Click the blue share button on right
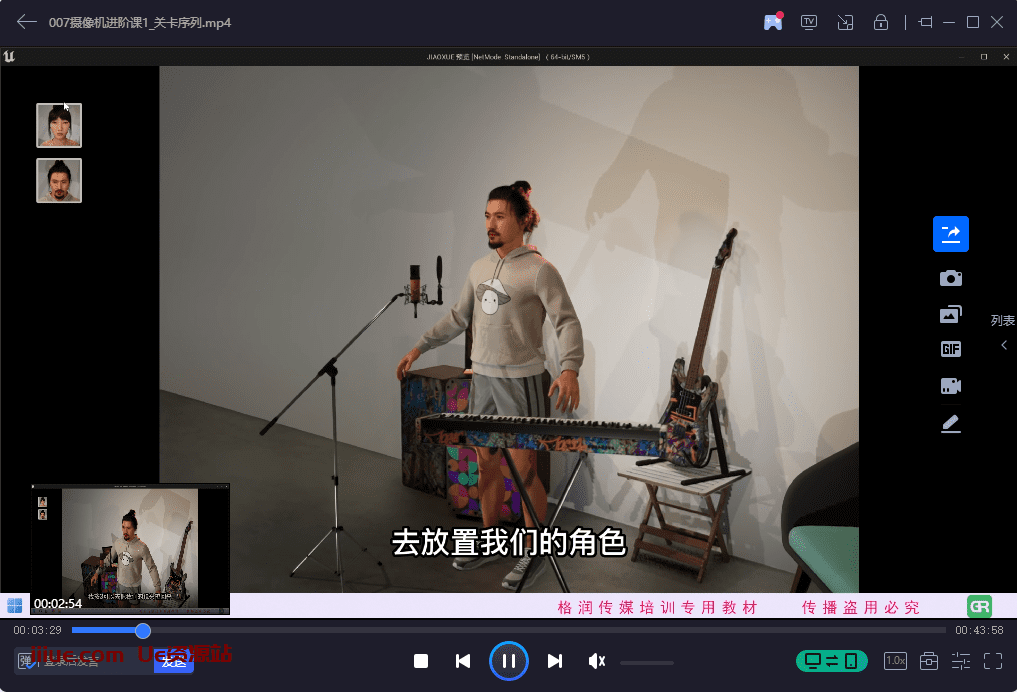Image resolution: width=1017 pixels, height=692 pixels. 950,234
